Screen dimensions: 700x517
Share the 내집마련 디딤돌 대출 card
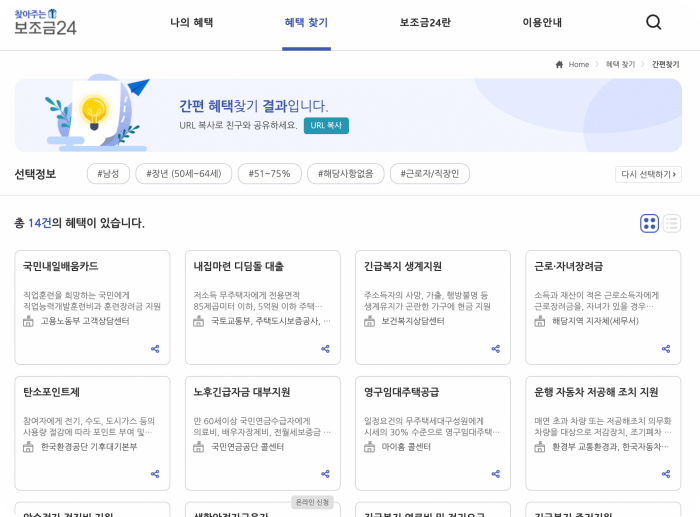[x=325, y=349]
